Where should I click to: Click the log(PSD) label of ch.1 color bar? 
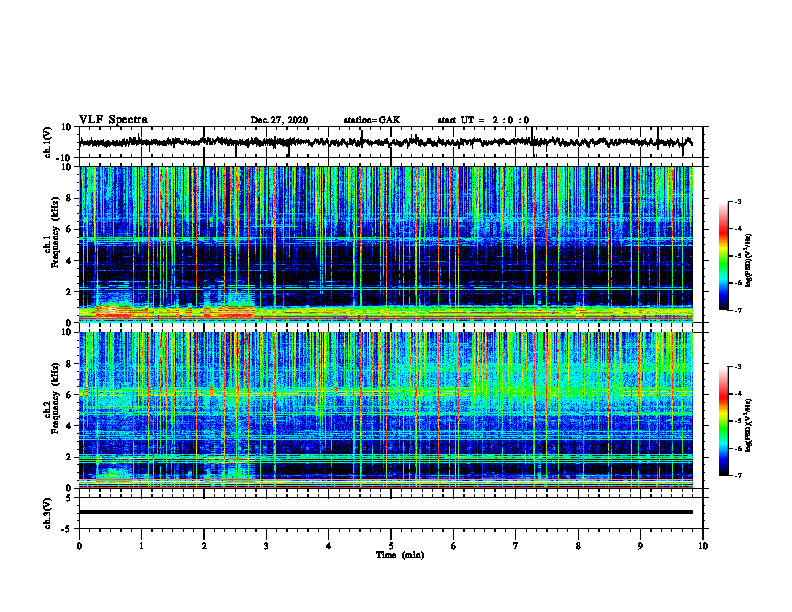(749, 260)
